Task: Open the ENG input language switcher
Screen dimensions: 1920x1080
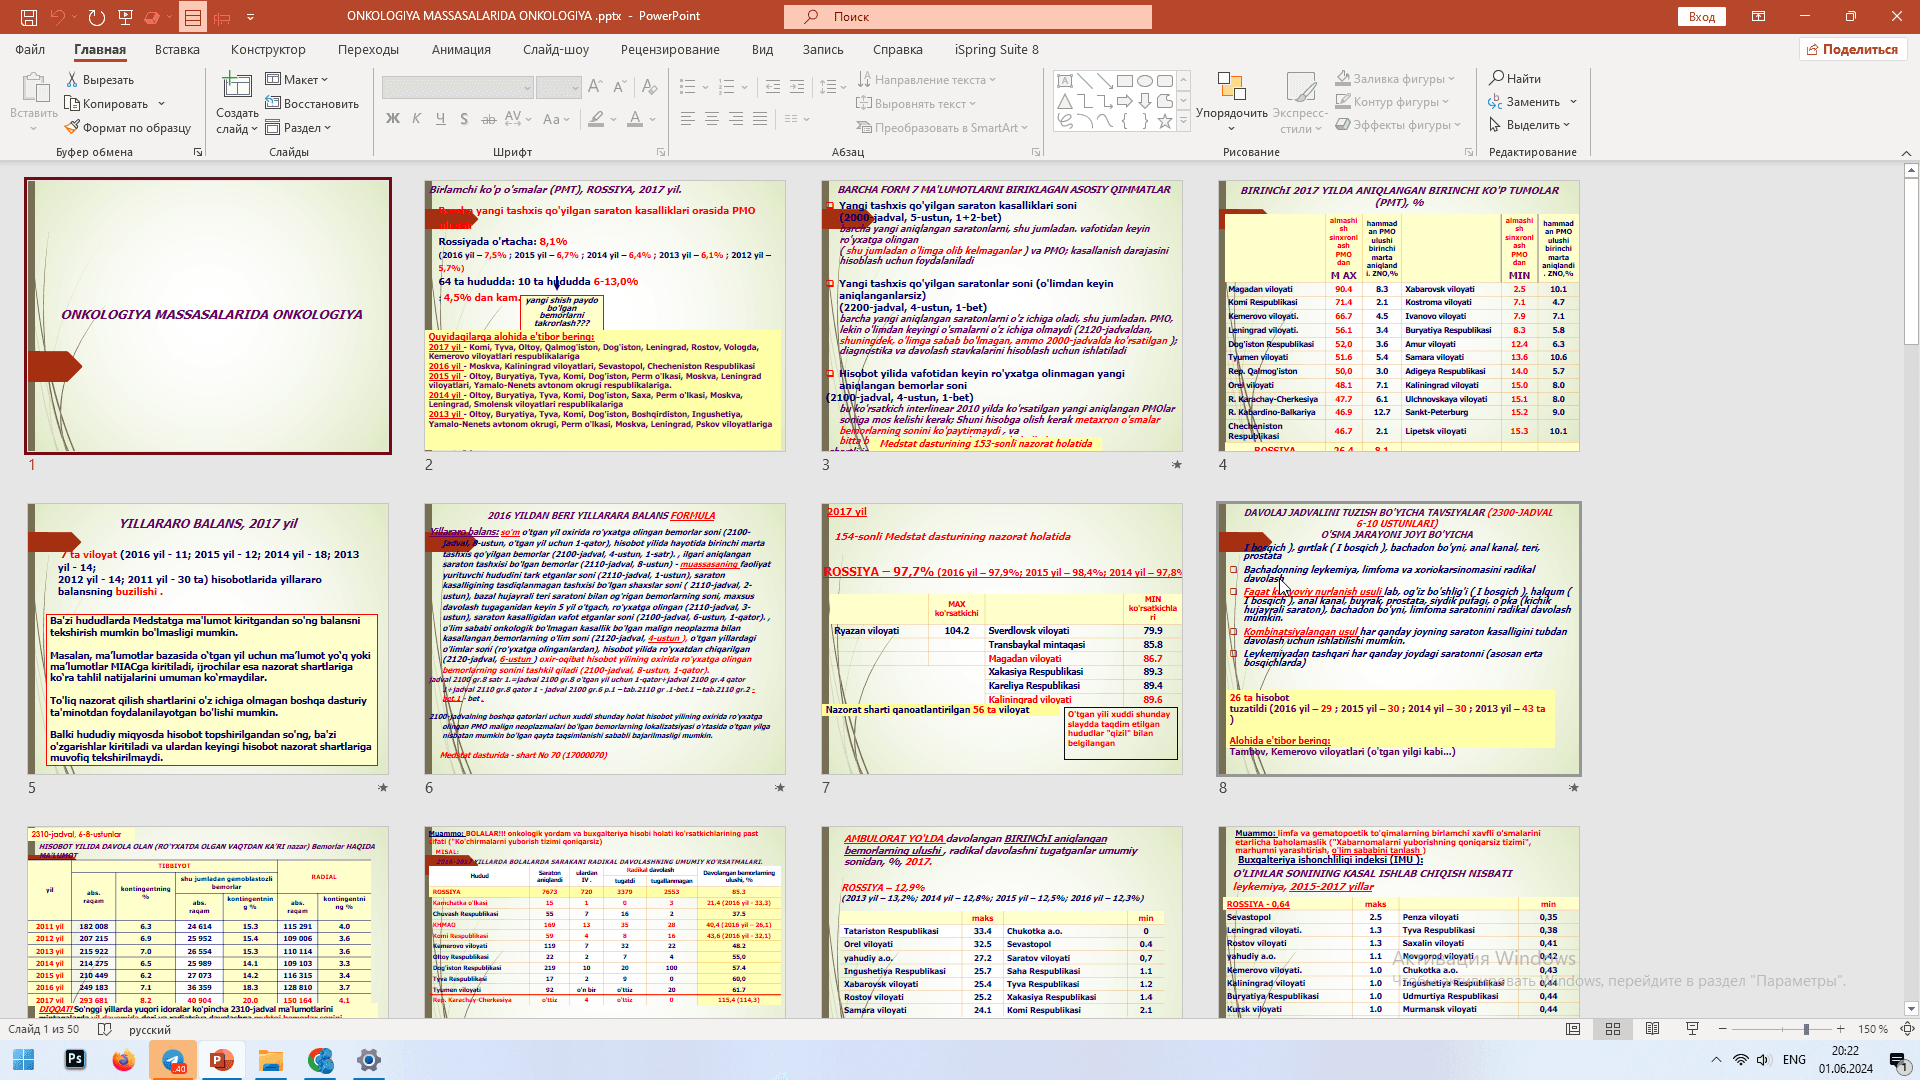Action: pyautogui.click(x=1794, y=1060)
